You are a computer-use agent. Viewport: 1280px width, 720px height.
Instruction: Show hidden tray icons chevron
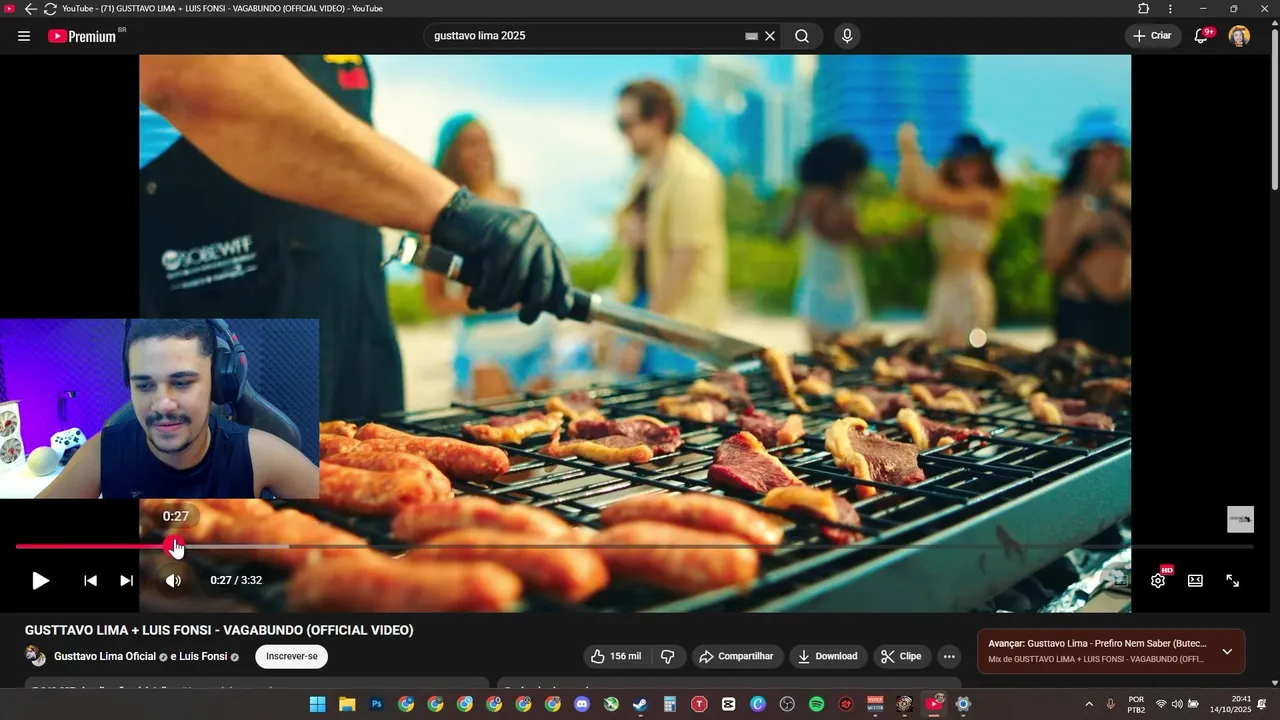click(x=1089, y=704)
